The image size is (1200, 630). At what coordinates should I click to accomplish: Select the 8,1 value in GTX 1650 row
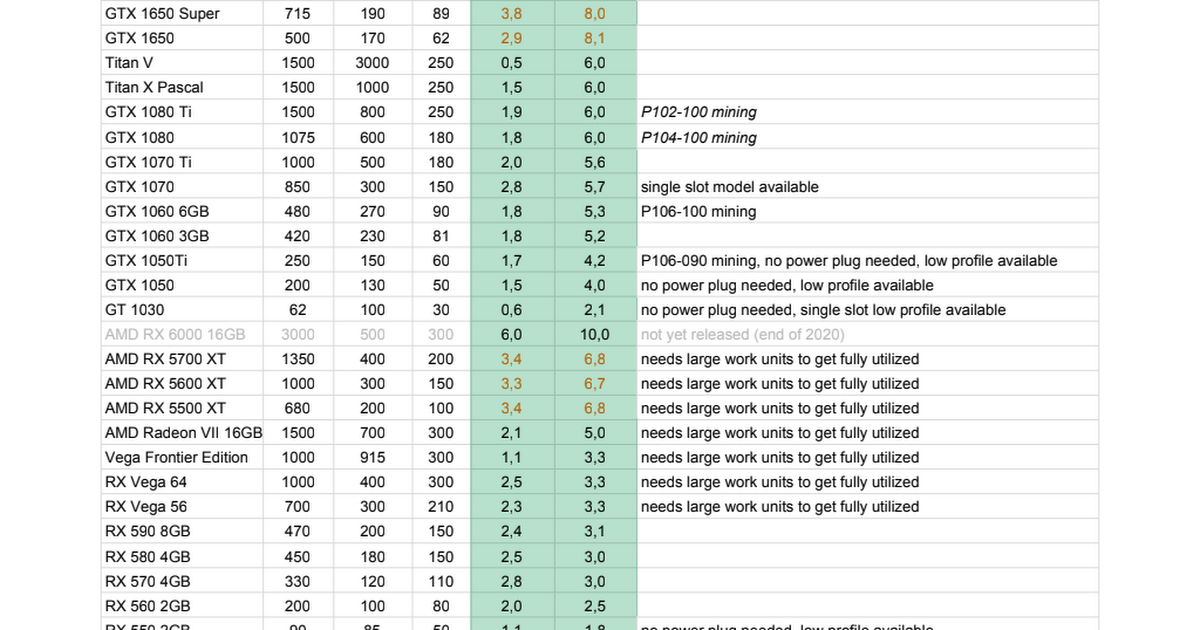[595, 38]
